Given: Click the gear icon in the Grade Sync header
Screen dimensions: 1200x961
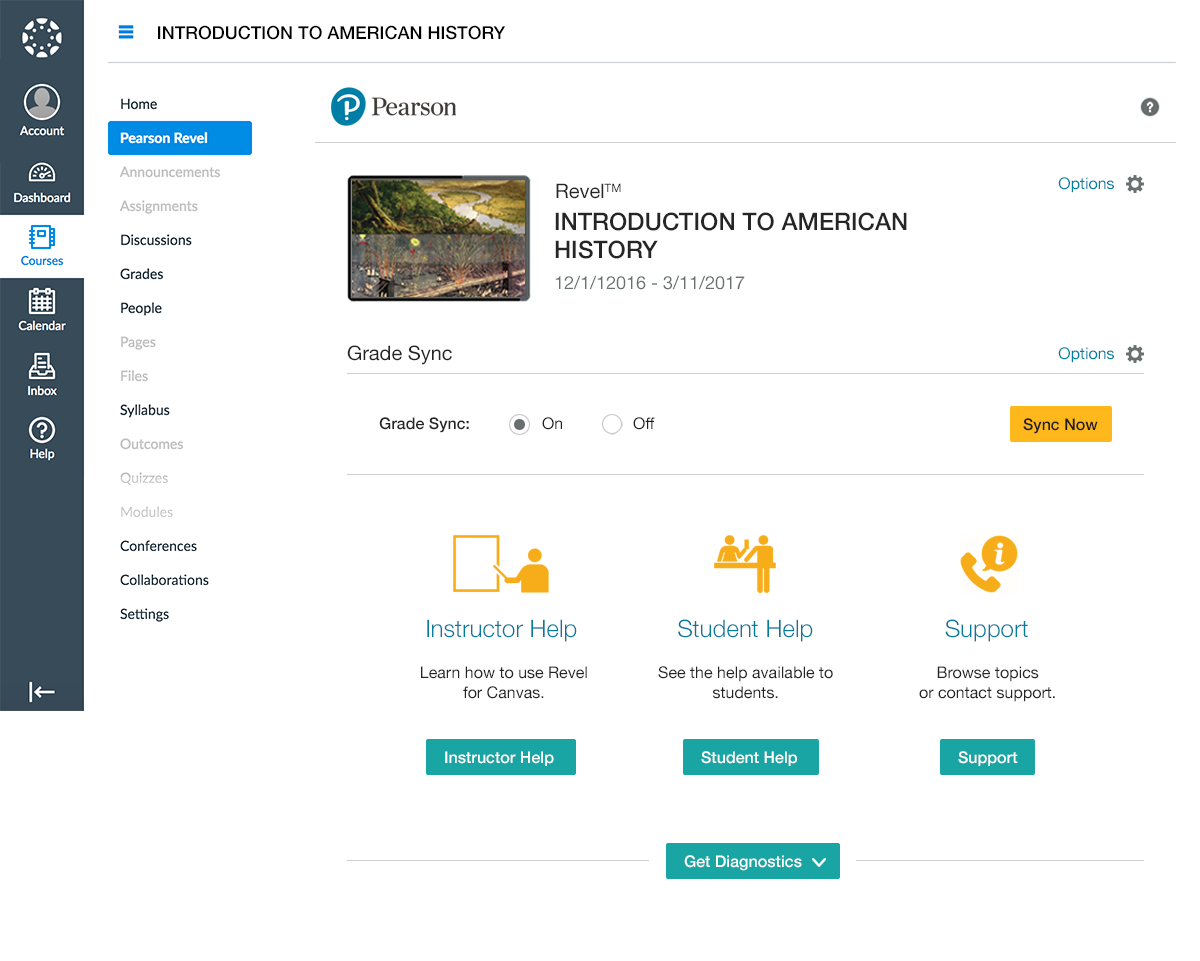Looking at the screenshot, I should 1135,354.
